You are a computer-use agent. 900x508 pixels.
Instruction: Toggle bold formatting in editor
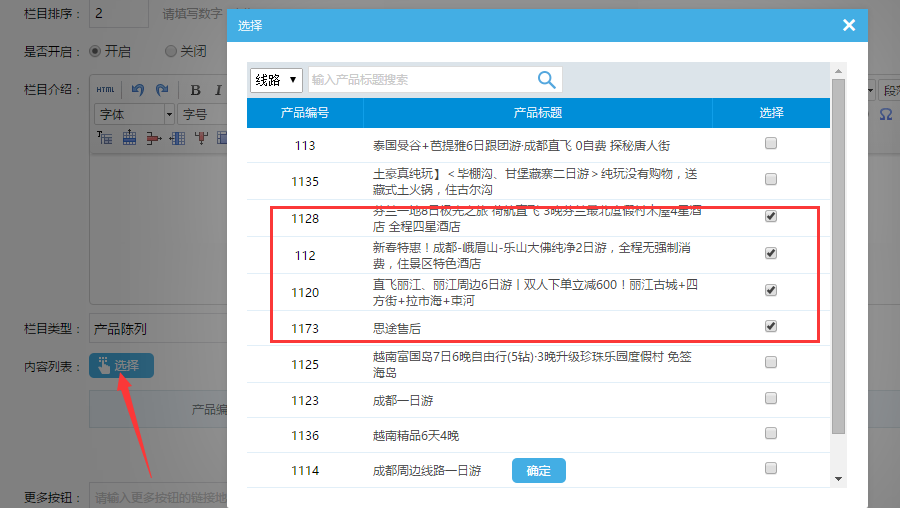pyautogui.click(x=196, y=90)
